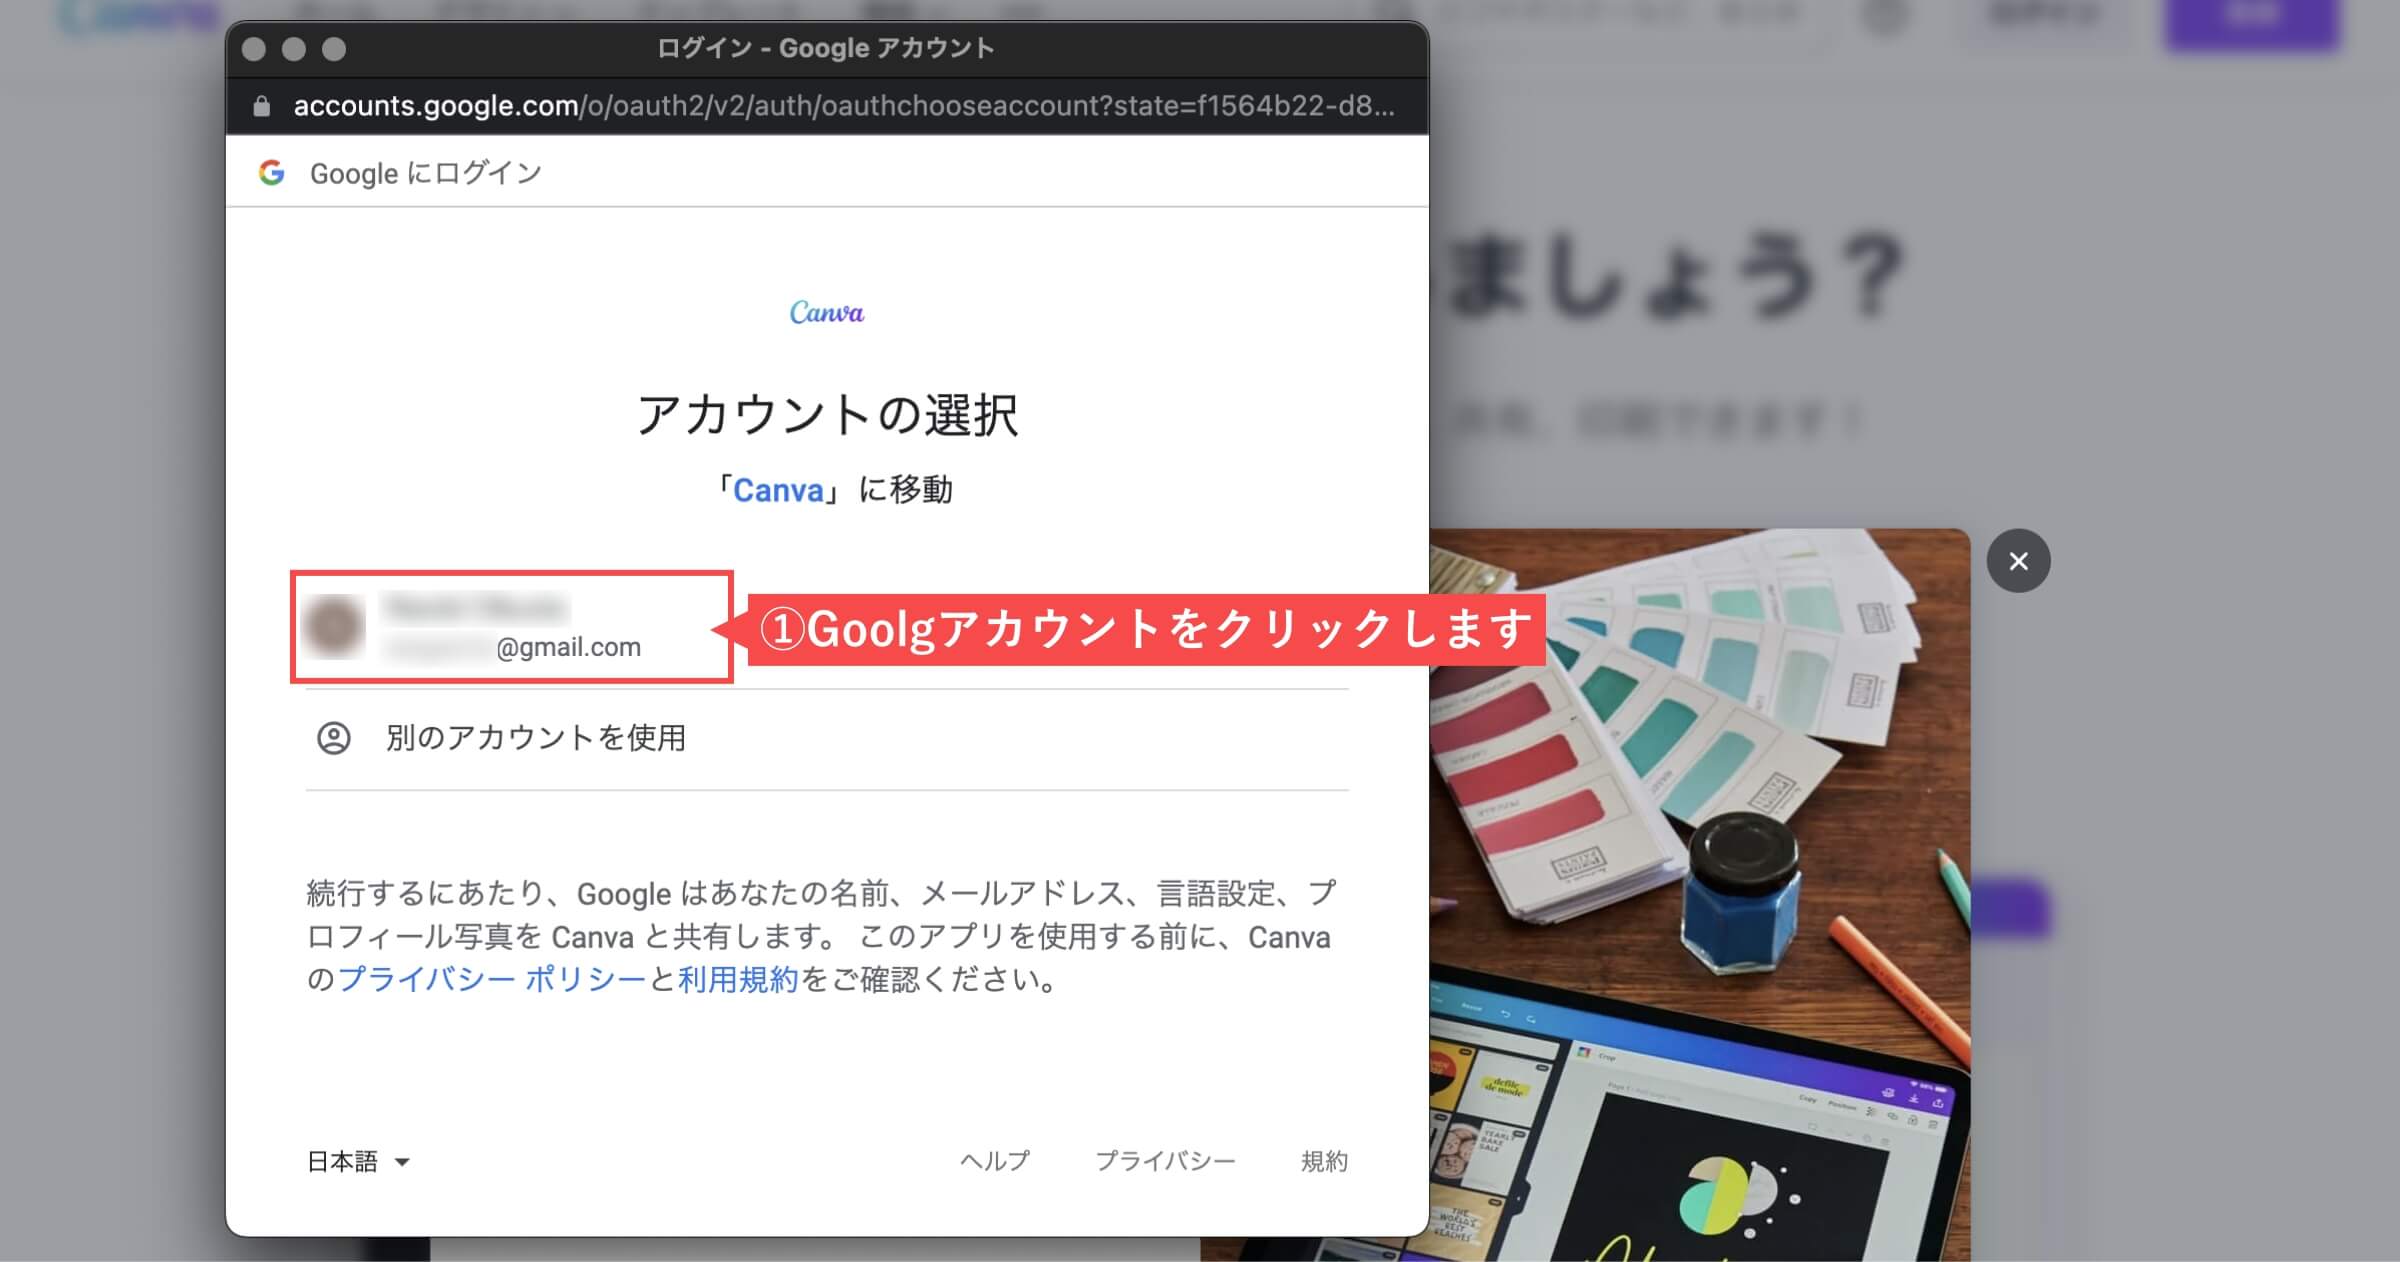Click the Canva promo photo in background dialog
The height and width of the screenshot is (1262, 2400).
(x=1700, y=894)
